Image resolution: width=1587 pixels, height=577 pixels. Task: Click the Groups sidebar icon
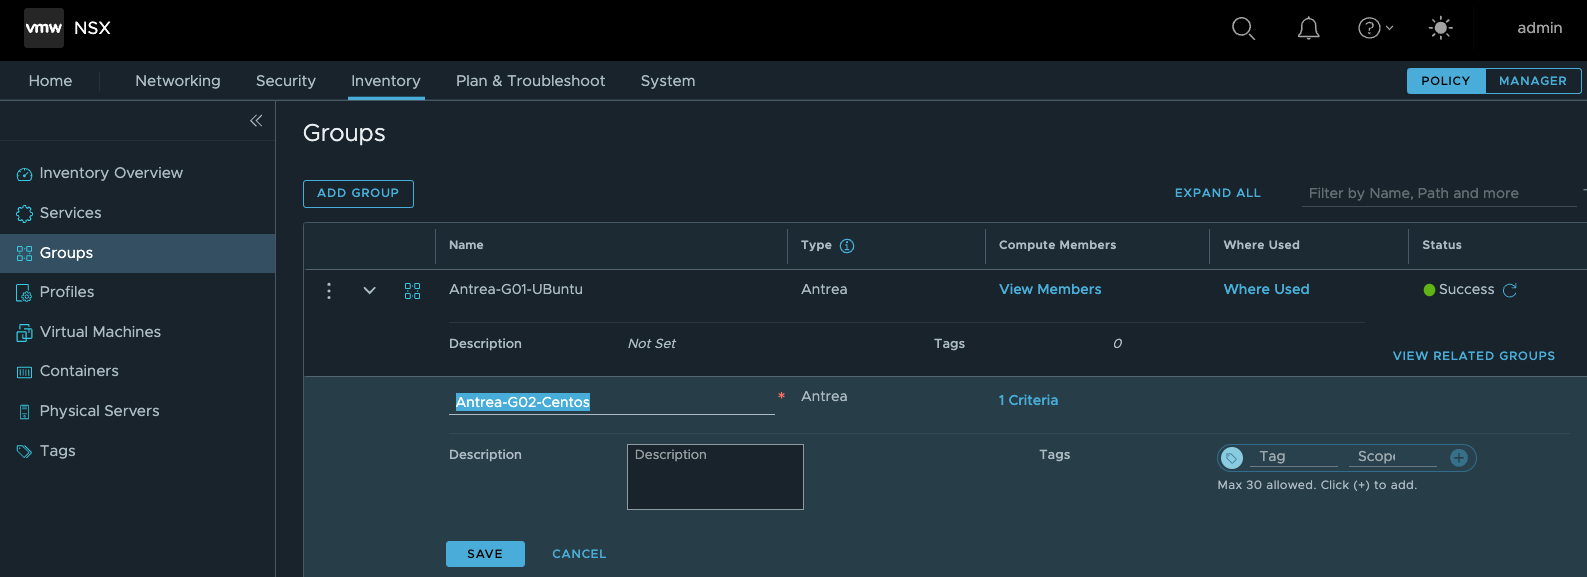[x=24, y=254]
